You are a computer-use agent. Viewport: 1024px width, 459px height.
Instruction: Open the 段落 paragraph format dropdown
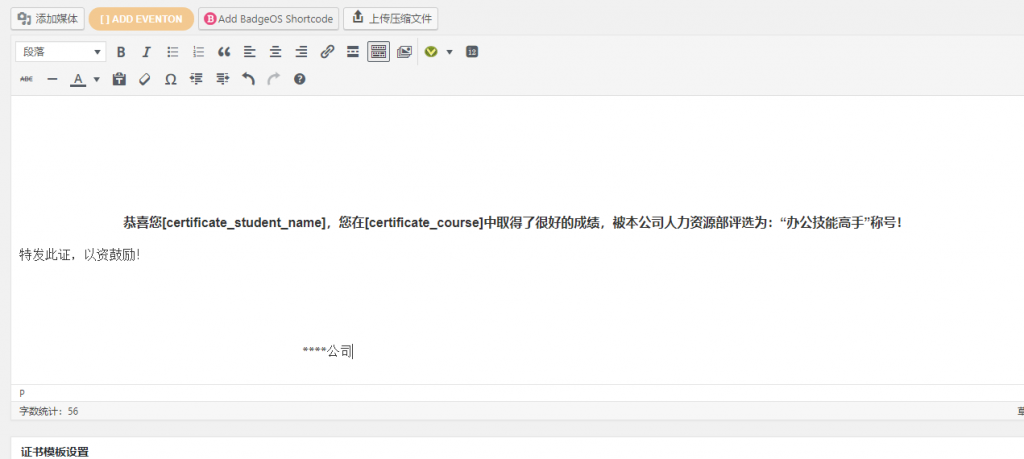click(x=60, y=52)
